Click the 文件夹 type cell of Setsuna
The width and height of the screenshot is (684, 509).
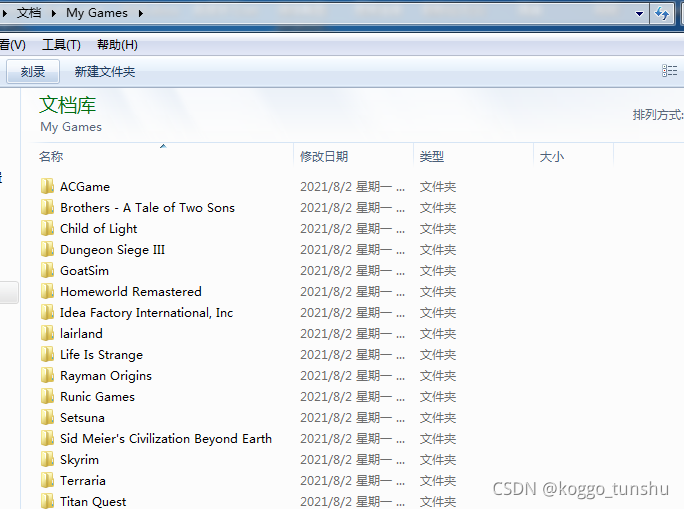click(x=438, y=418)
